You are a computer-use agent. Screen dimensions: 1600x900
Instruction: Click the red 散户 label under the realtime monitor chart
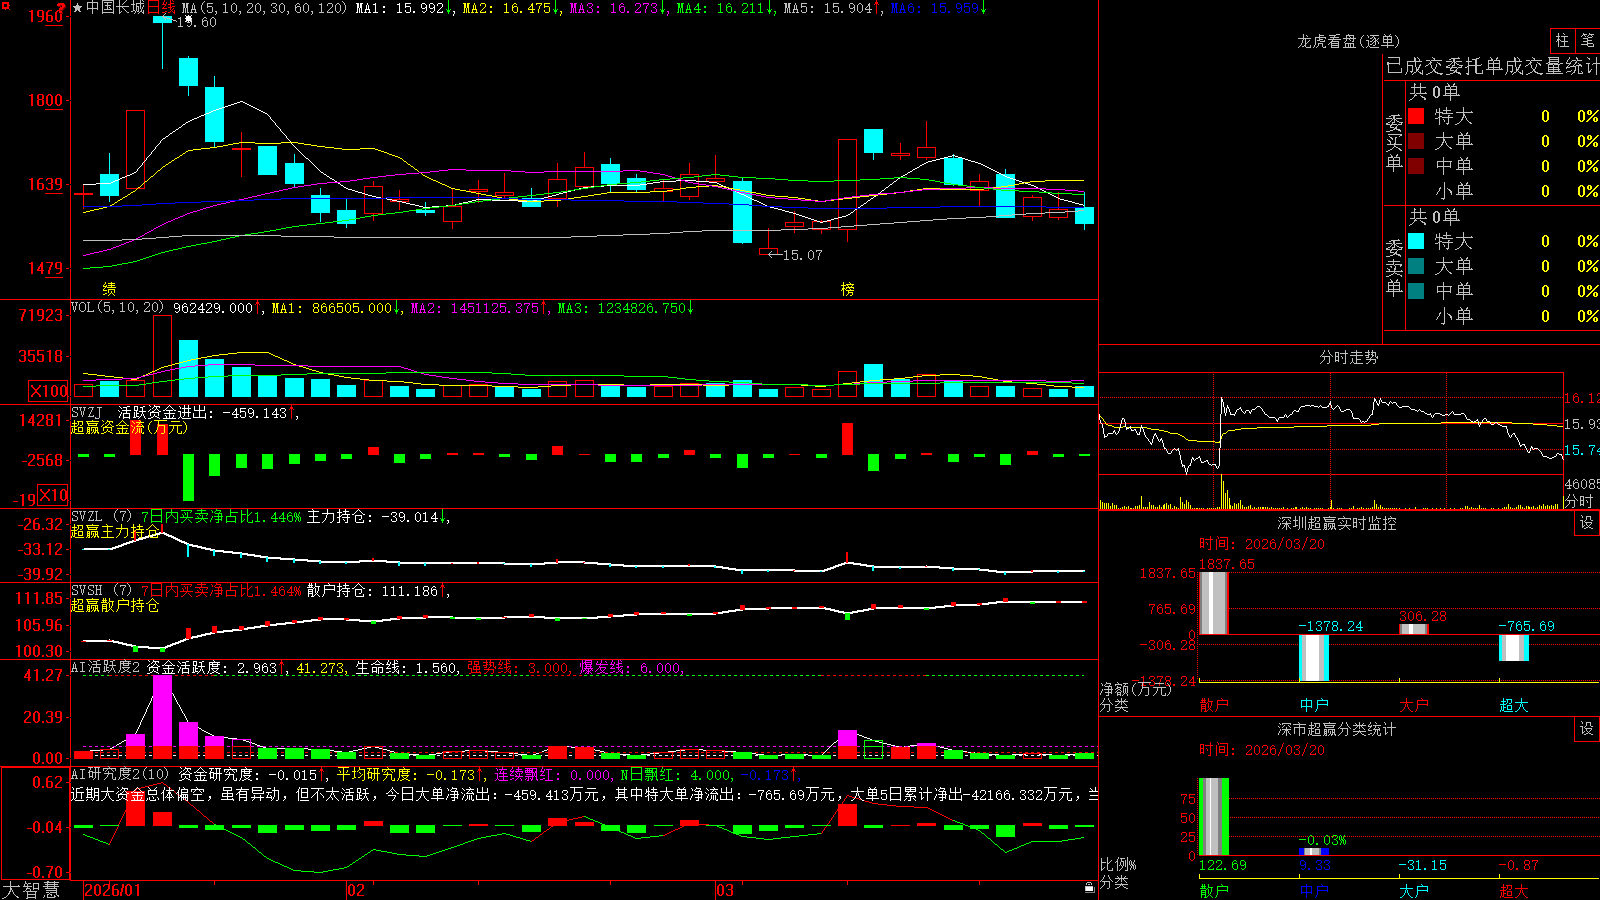pyautogui.click(x=1213, y=705)
